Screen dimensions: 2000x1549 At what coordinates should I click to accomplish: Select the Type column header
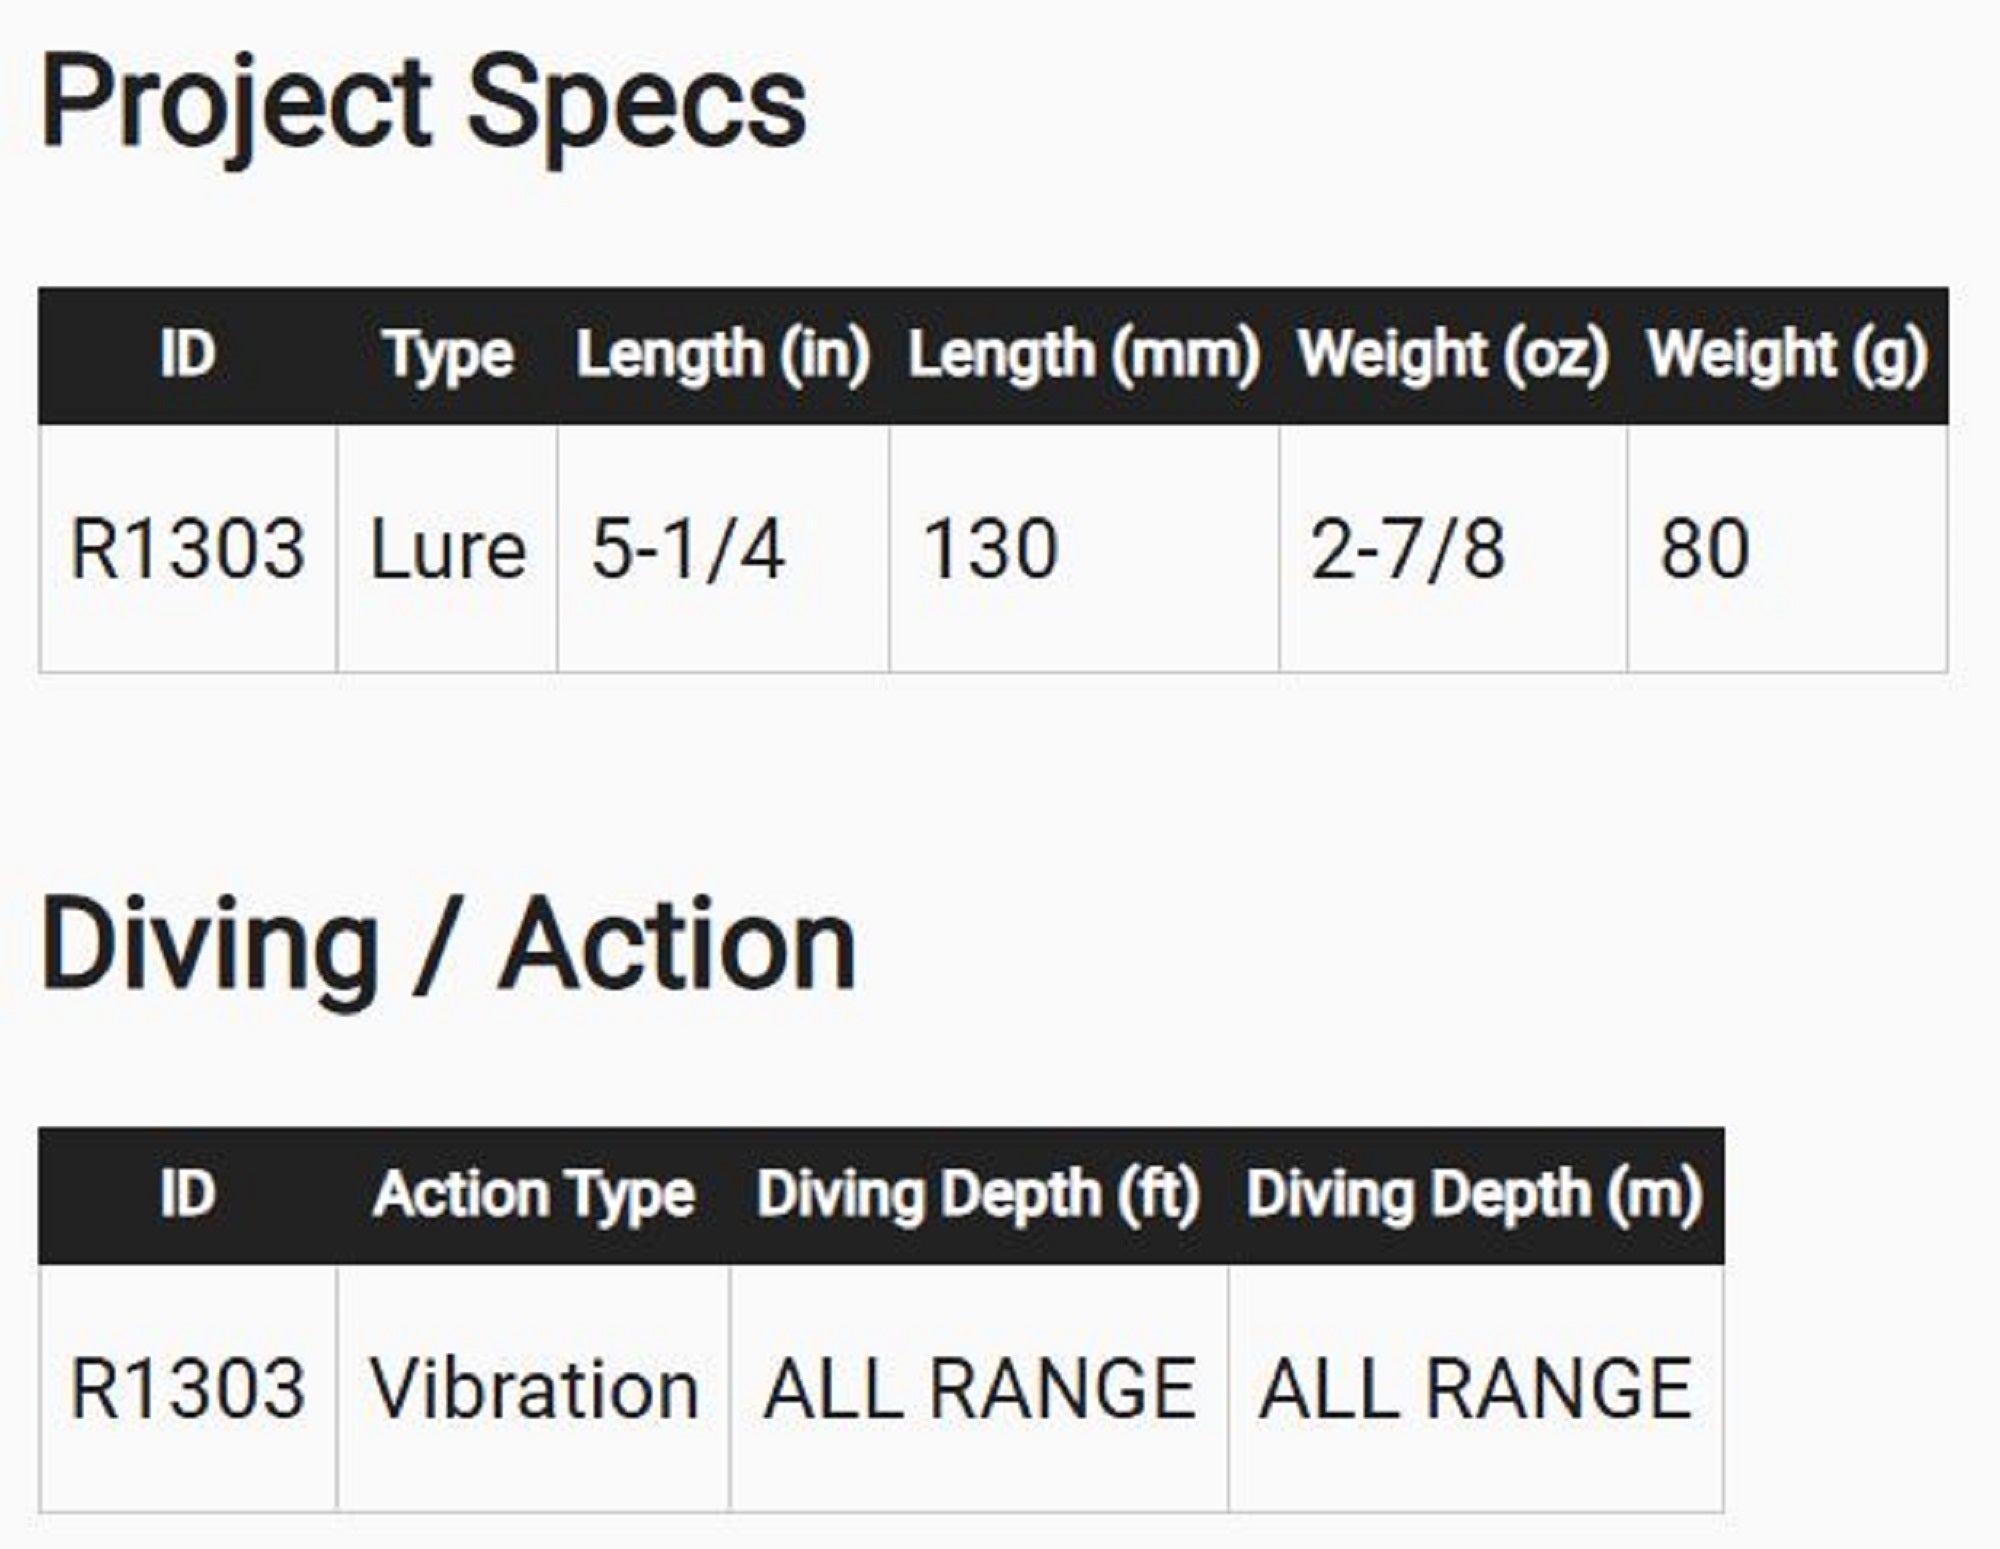click(447, 355)
